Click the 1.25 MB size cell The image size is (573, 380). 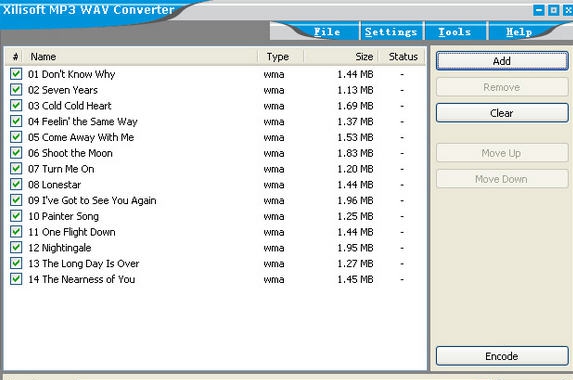[x=355, y=216]
